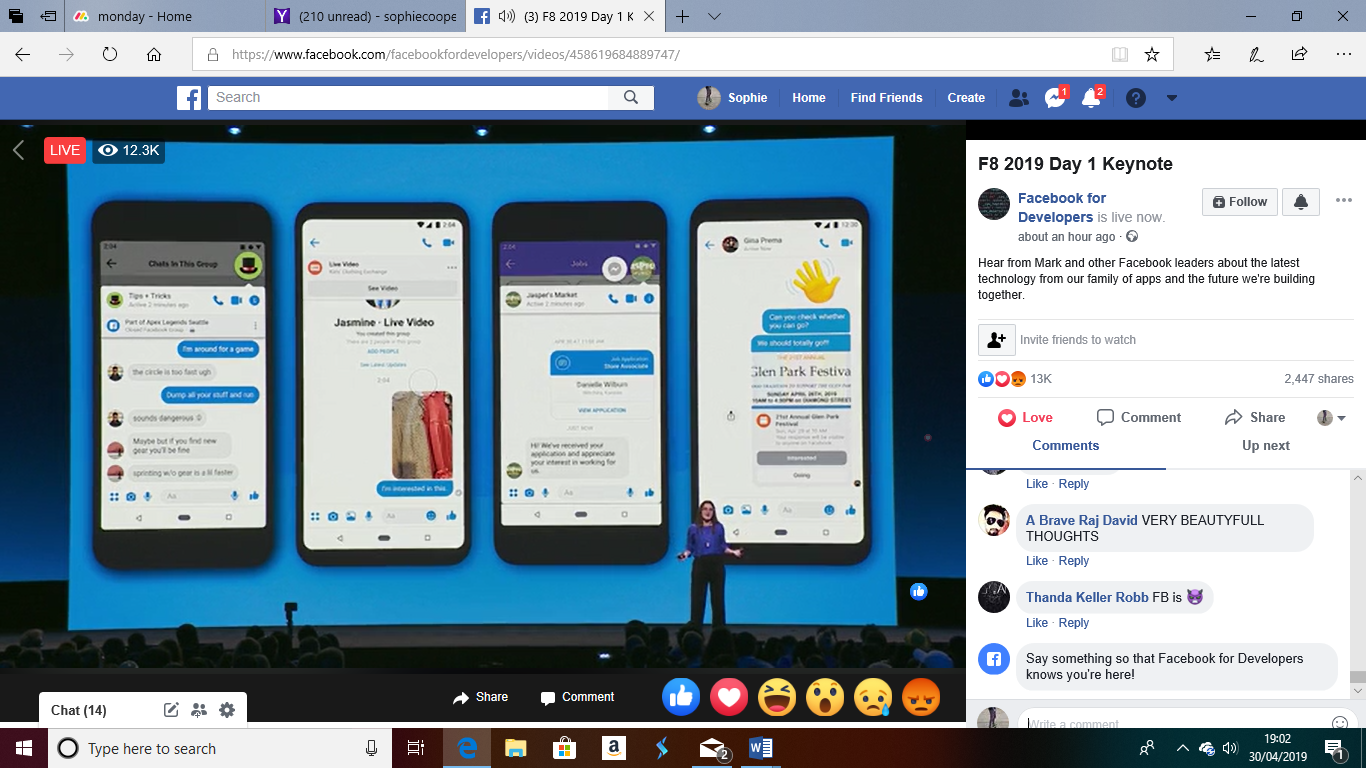1366x768 pixels.
Task: Click Share button in sidebar
Action: [1255, 418]
